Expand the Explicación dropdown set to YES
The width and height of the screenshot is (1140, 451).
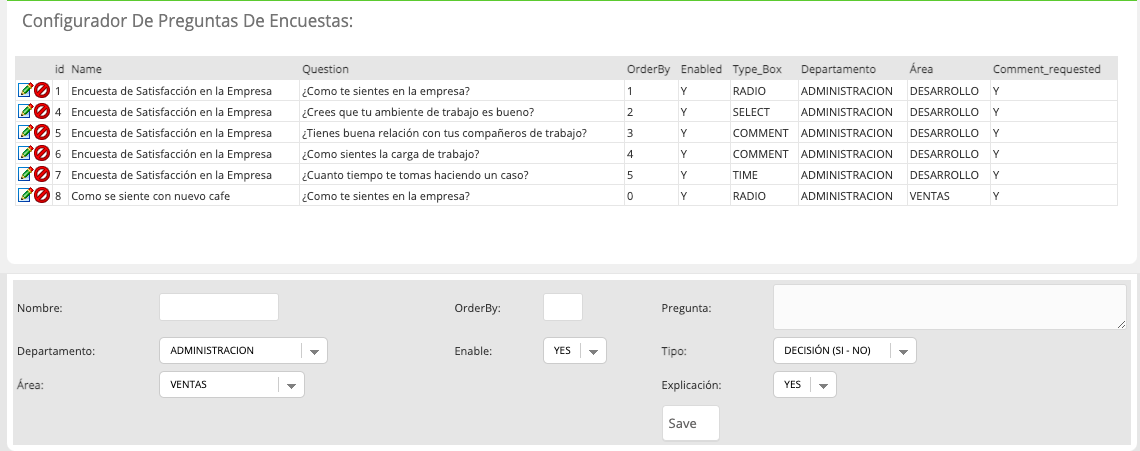[x=805, y=385]
